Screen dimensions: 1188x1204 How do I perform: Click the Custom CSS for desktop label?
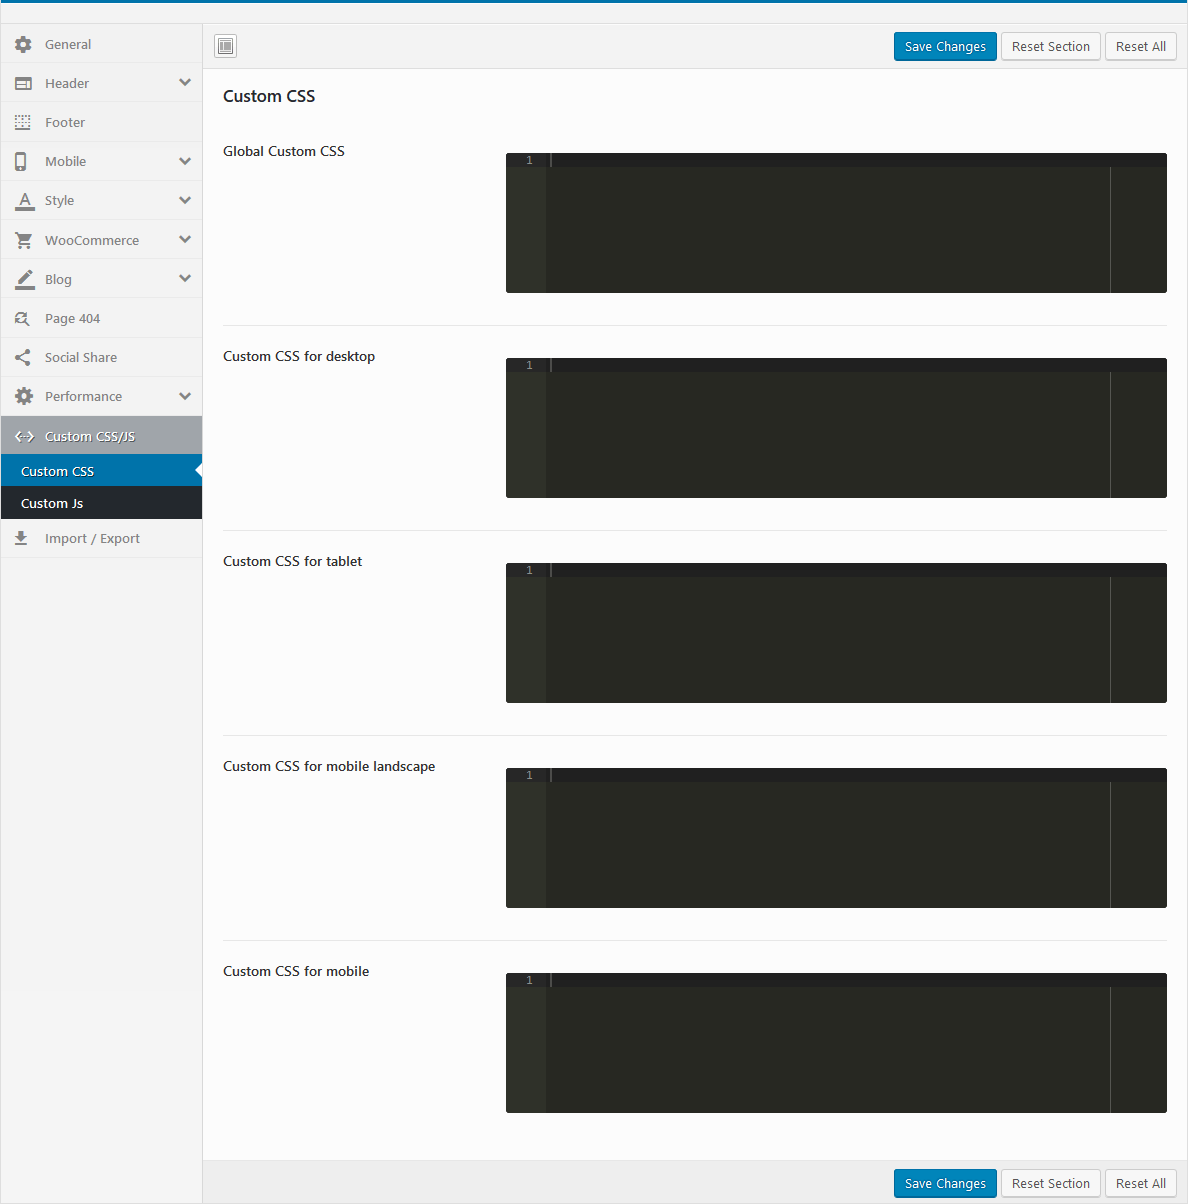coord(299,356)
